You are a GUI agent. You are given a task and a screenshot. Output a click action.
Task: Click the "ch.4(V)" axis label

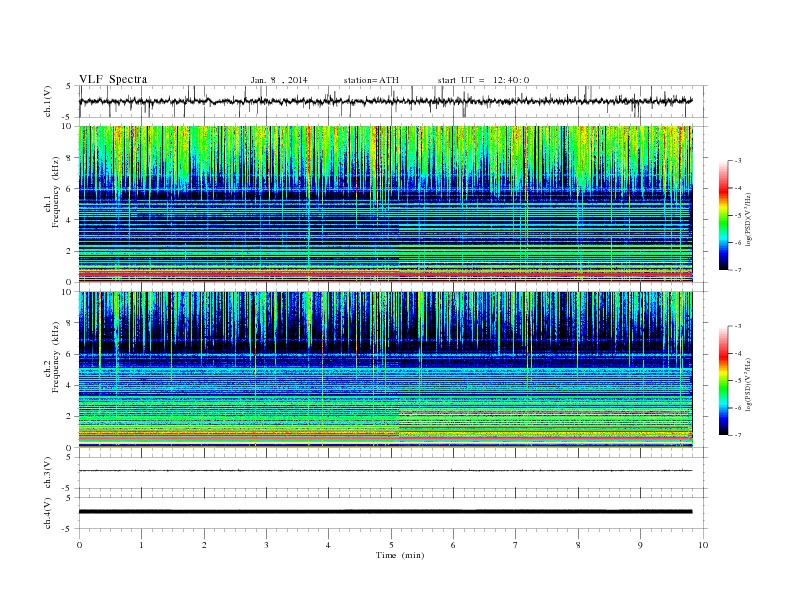click(47, 513)
